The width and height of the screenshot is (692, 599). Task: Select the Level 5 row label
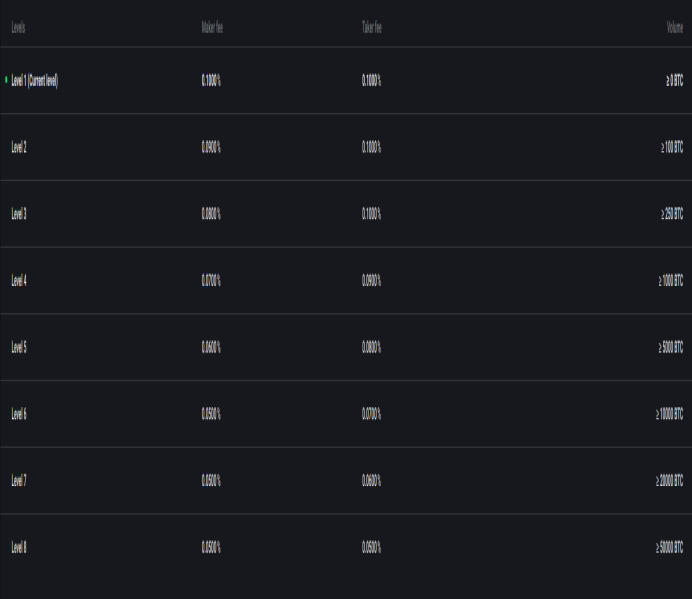tap(19, 347)
